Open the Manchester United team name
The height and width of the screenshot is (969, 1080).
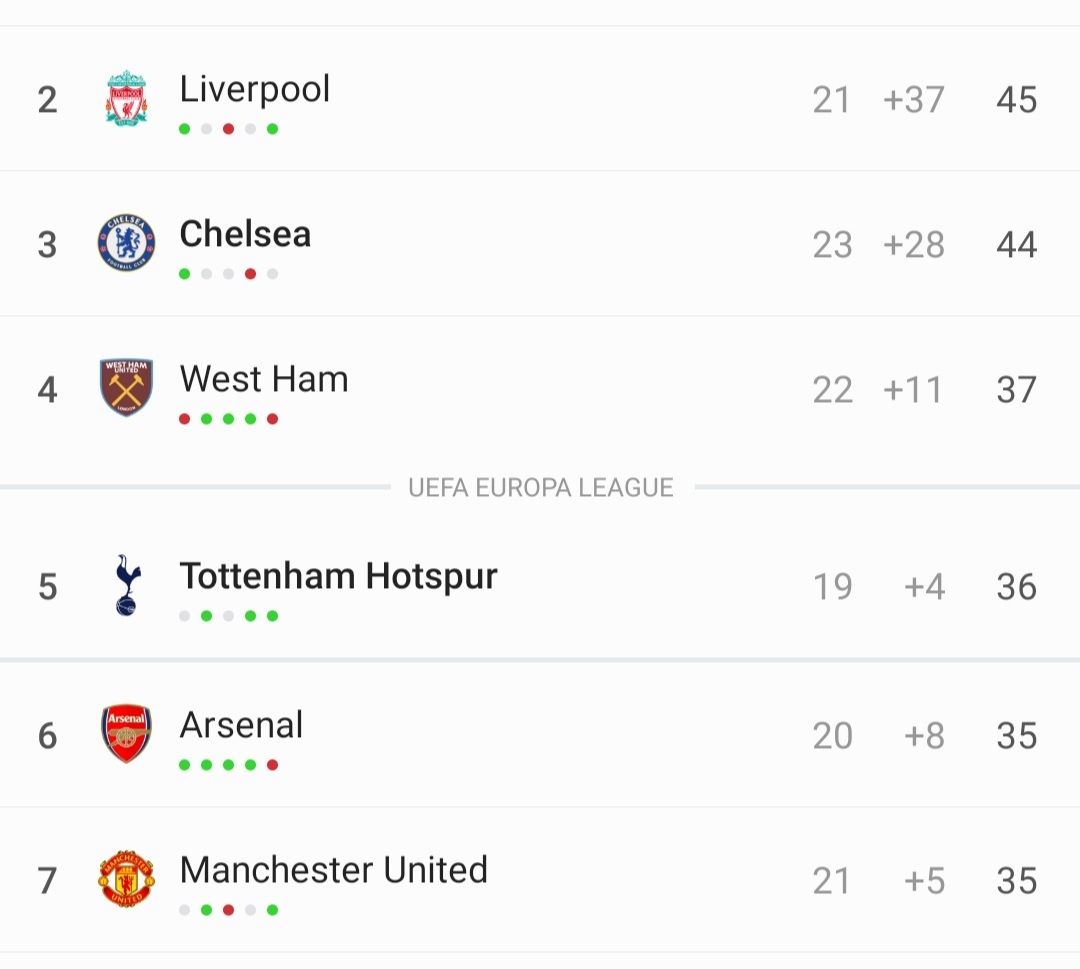[x=333, y=870]
